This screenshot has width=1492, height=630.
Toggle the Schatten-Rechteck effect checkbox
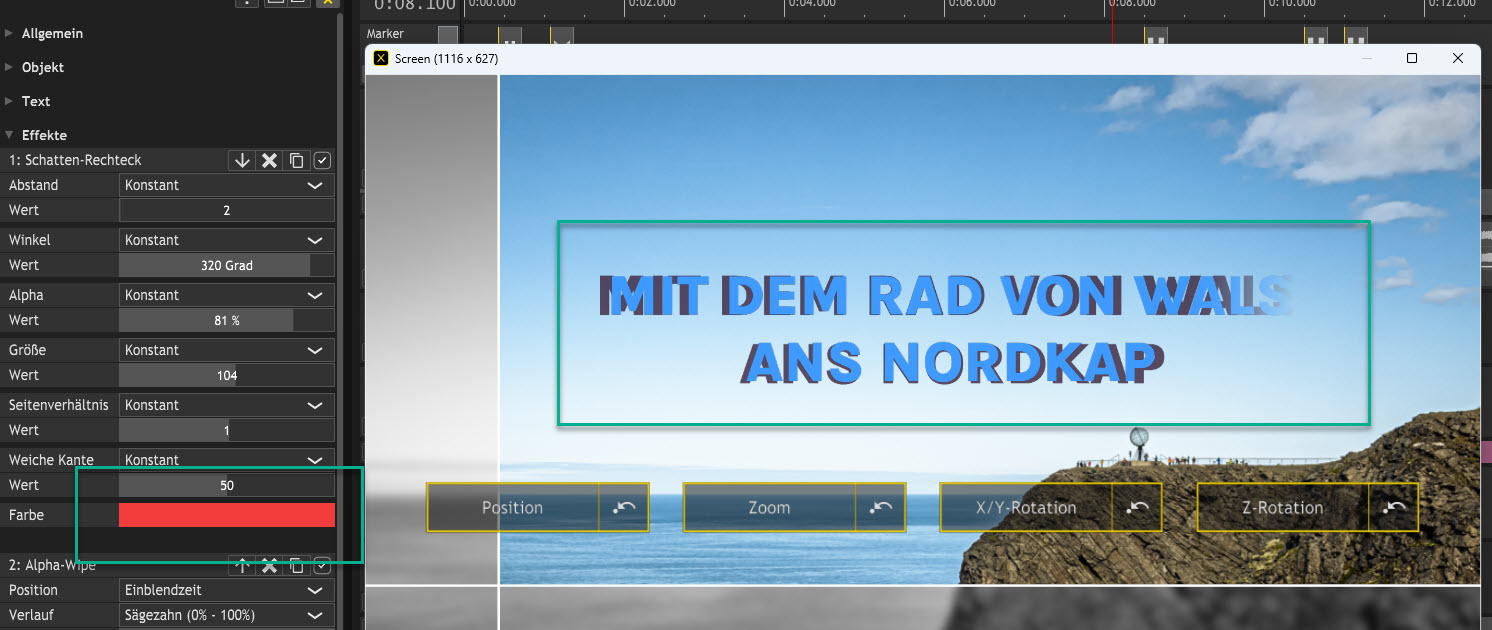point(322,160)
